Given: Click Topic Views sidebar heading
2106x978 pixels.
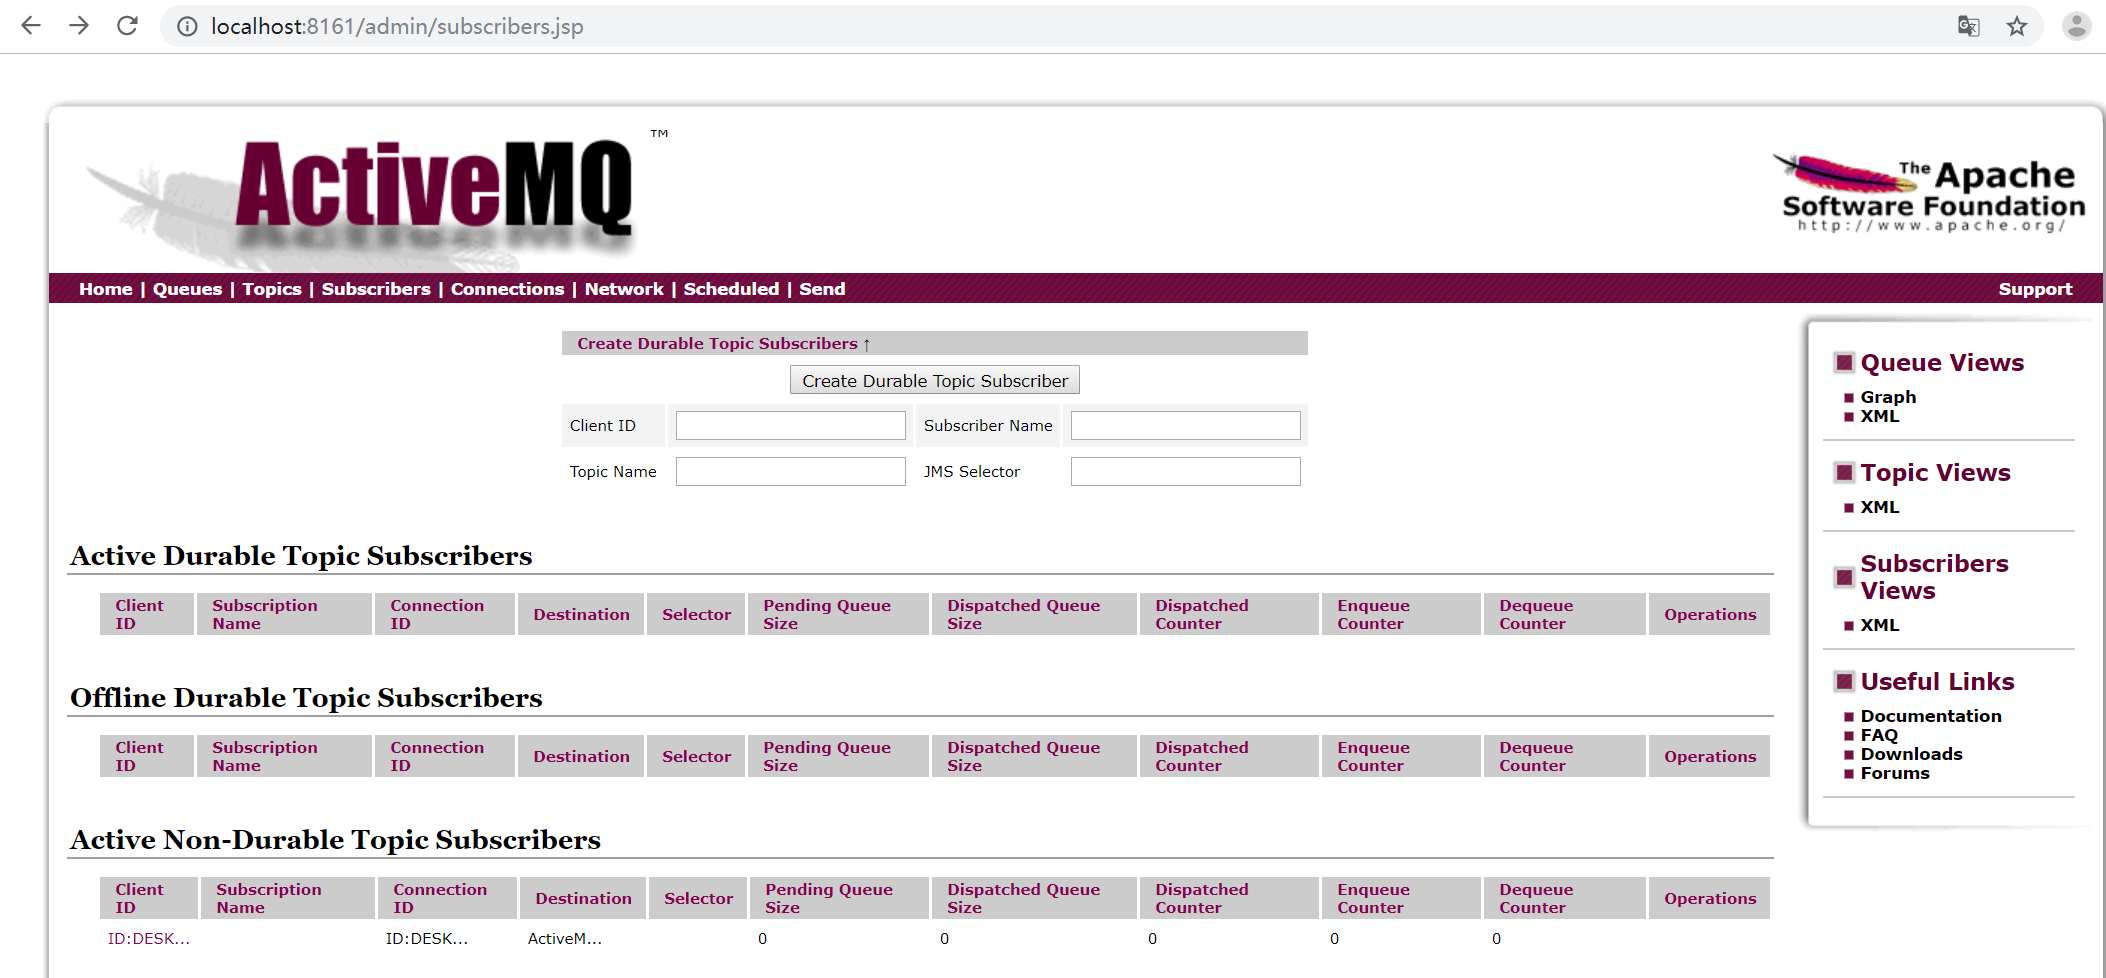Looking at the screenshot, I should pyautogui.click(x=1935, y=472).
